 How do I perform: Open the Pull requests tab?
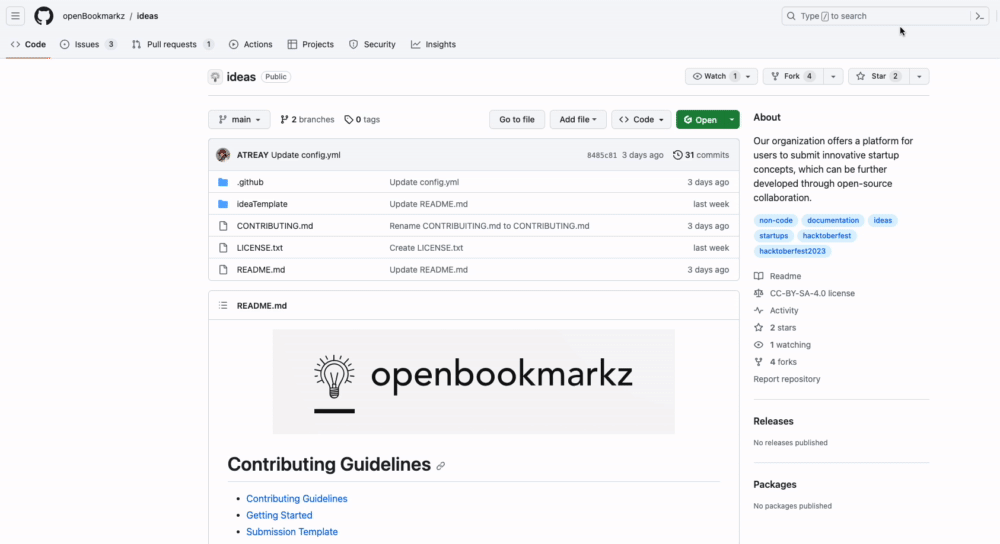click(x=172, y=45)
